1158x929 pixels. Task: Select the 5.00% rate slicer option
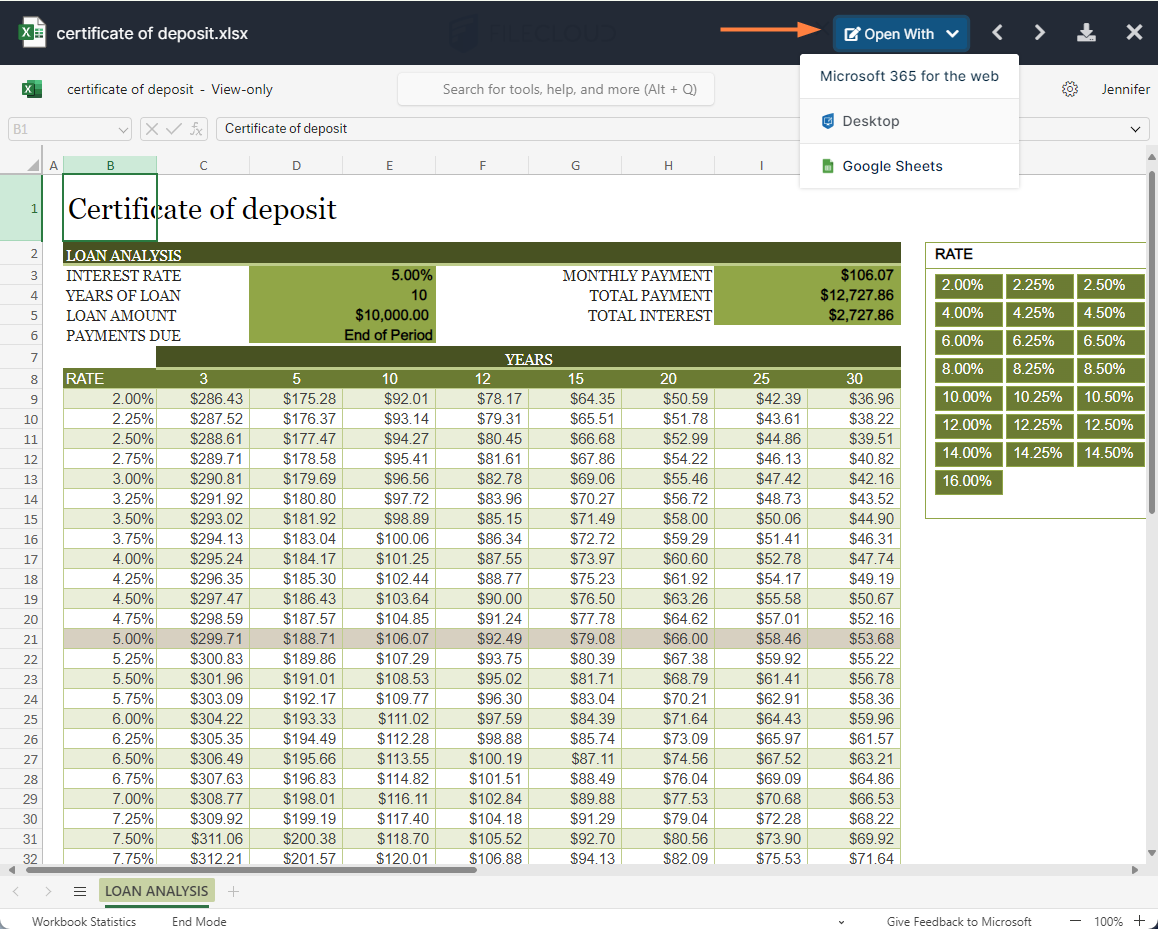click(x=109, y=638)
